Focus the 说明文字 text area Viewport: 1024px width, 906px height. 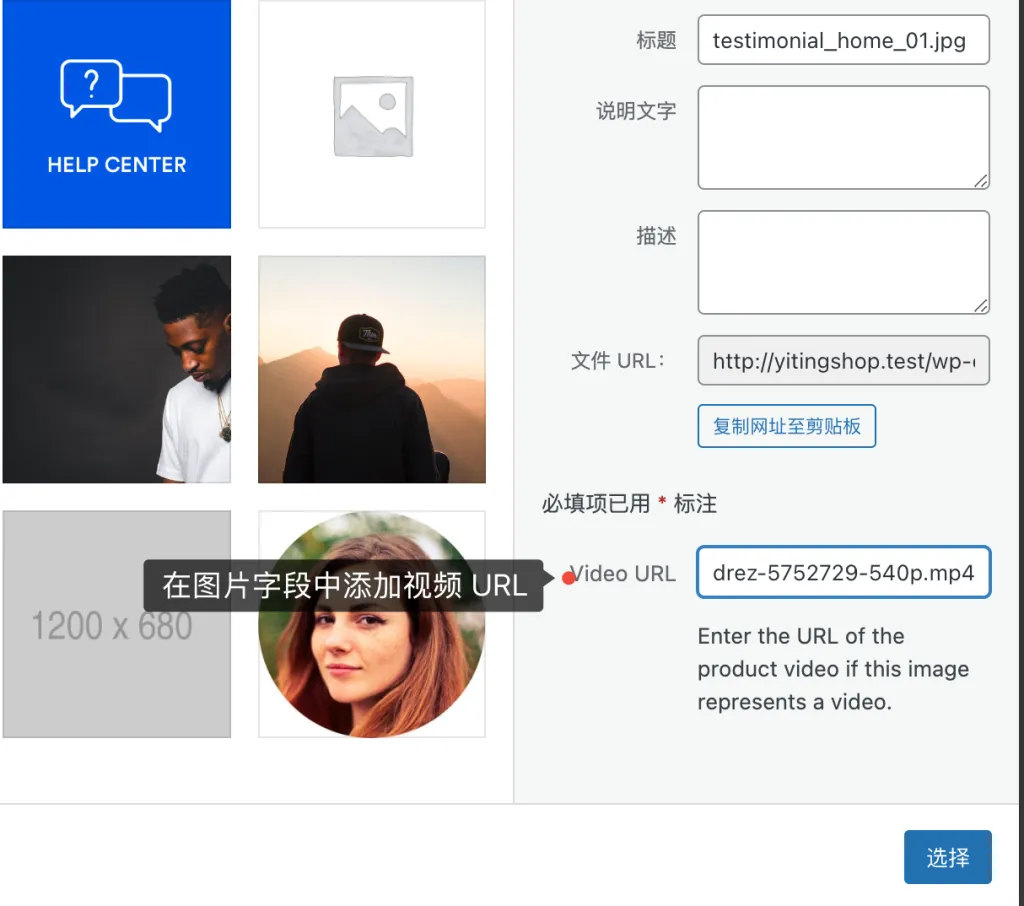pyautogui.click(x=843, y=137)
